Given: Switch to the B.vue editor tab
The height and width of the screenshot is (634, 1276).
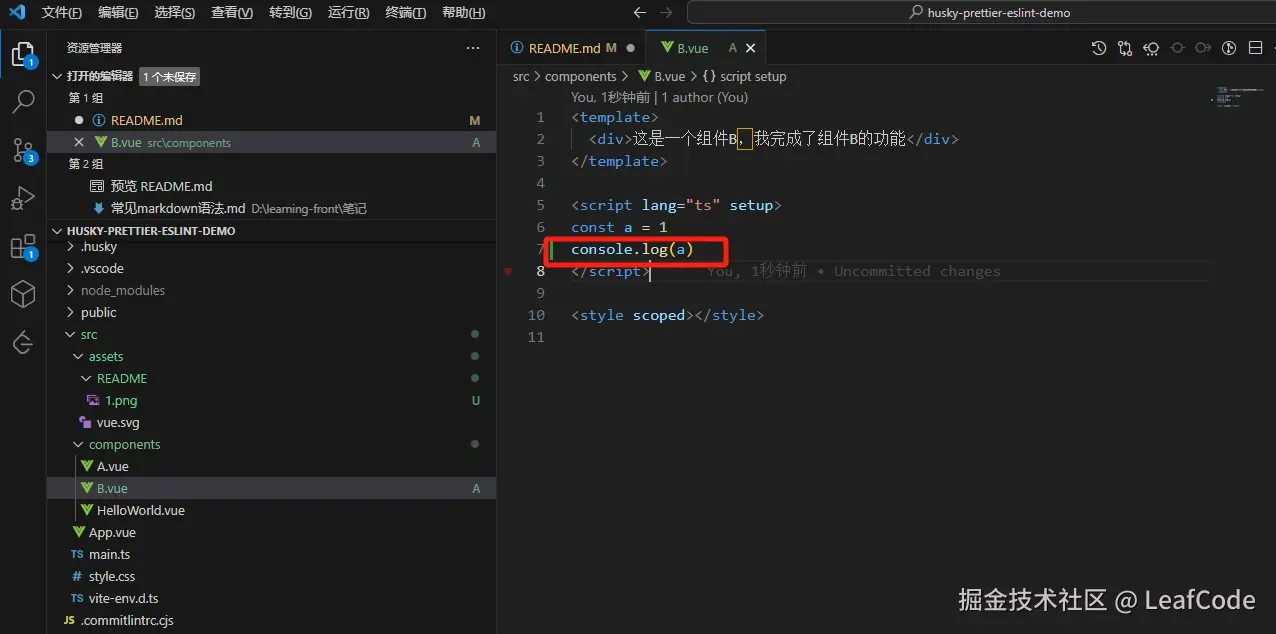Looking at the screenshot, I should coord(706,48).
